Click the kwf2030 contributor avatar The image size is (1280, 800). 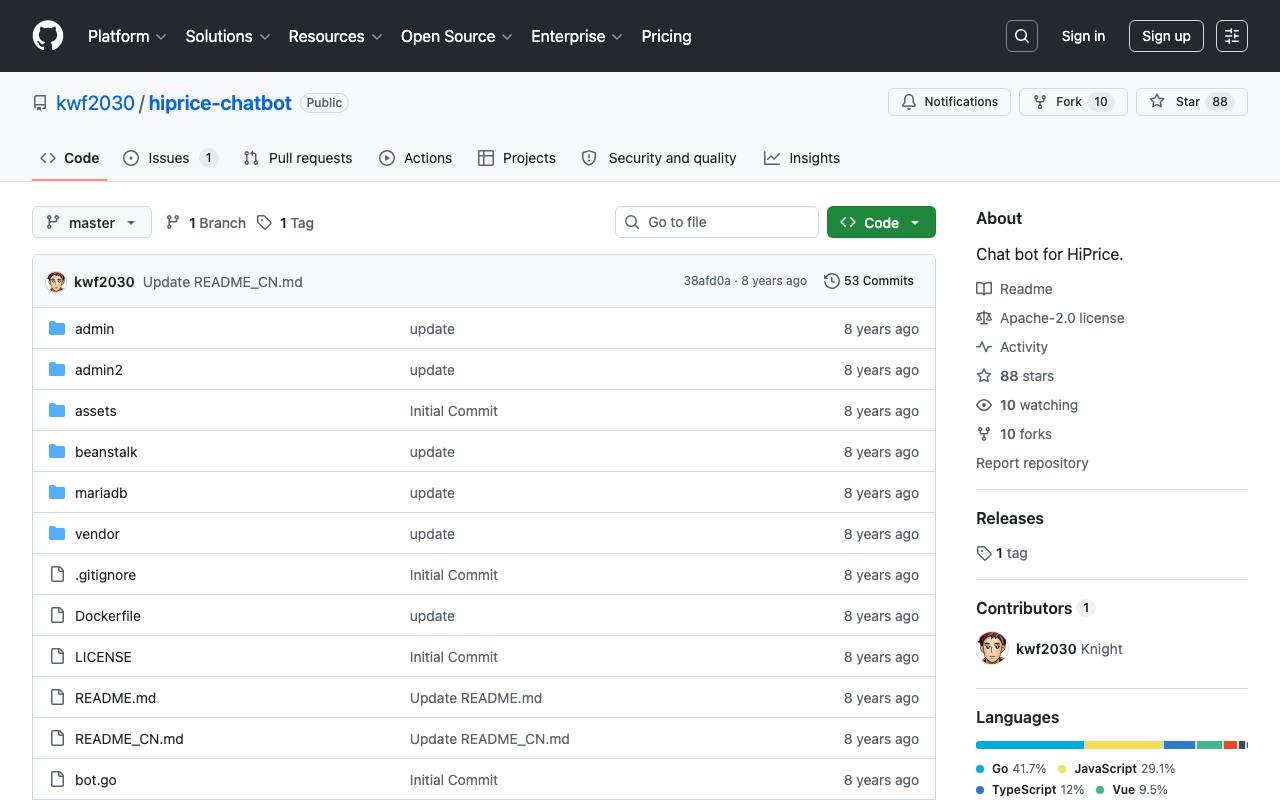pos(992,648)
